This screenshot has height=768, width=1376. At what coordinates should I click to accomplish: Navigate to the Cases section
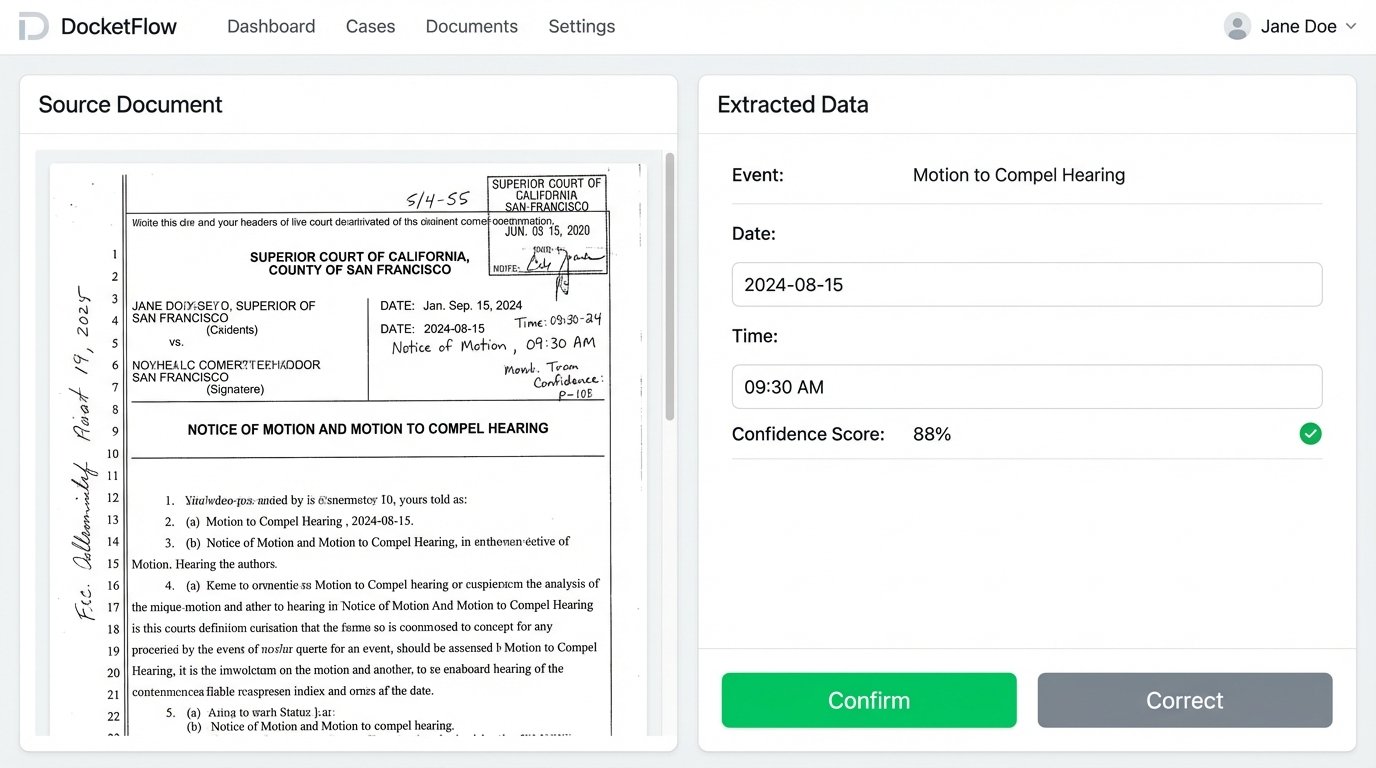click(370, 26)
